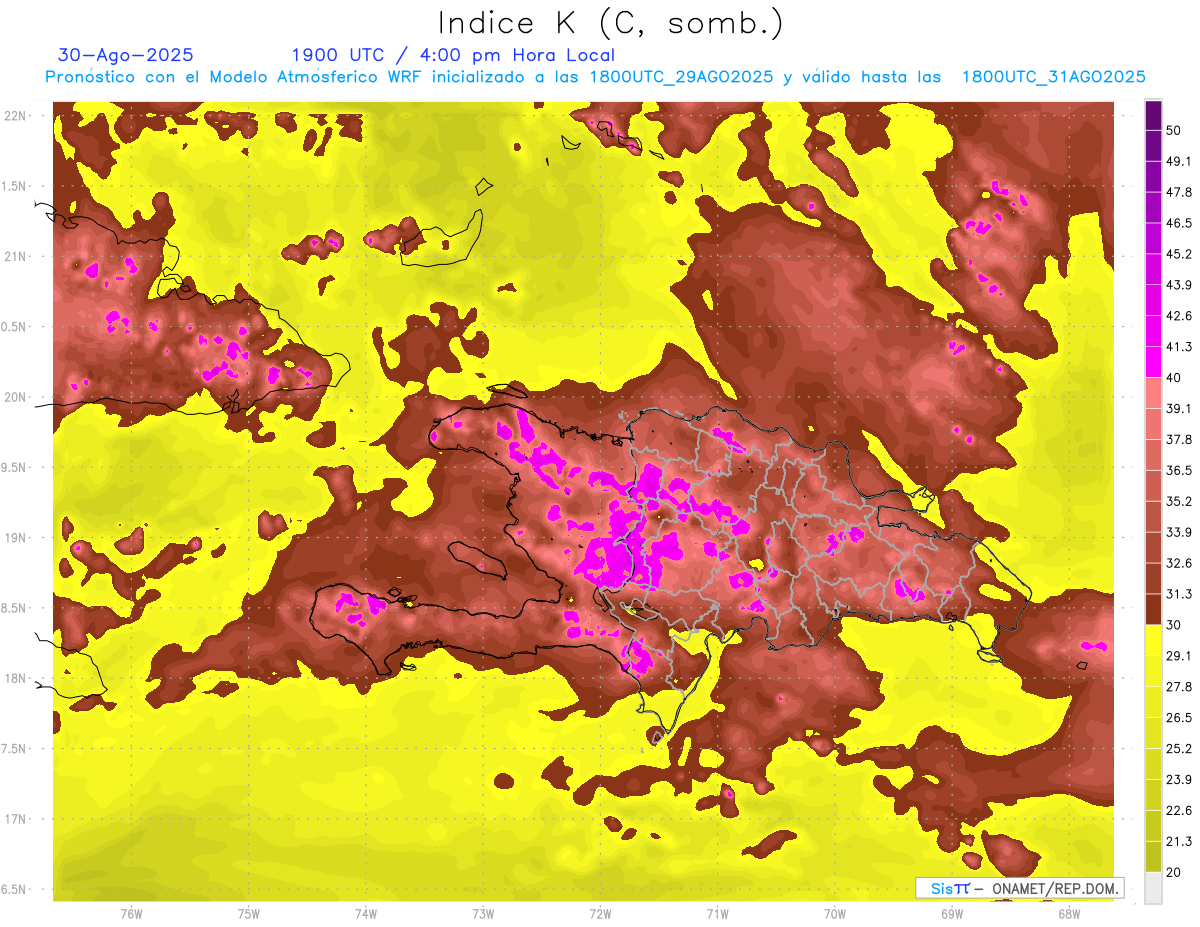Click the legend value label 20
The image size is (1200, 927).
click(1174, 872)
